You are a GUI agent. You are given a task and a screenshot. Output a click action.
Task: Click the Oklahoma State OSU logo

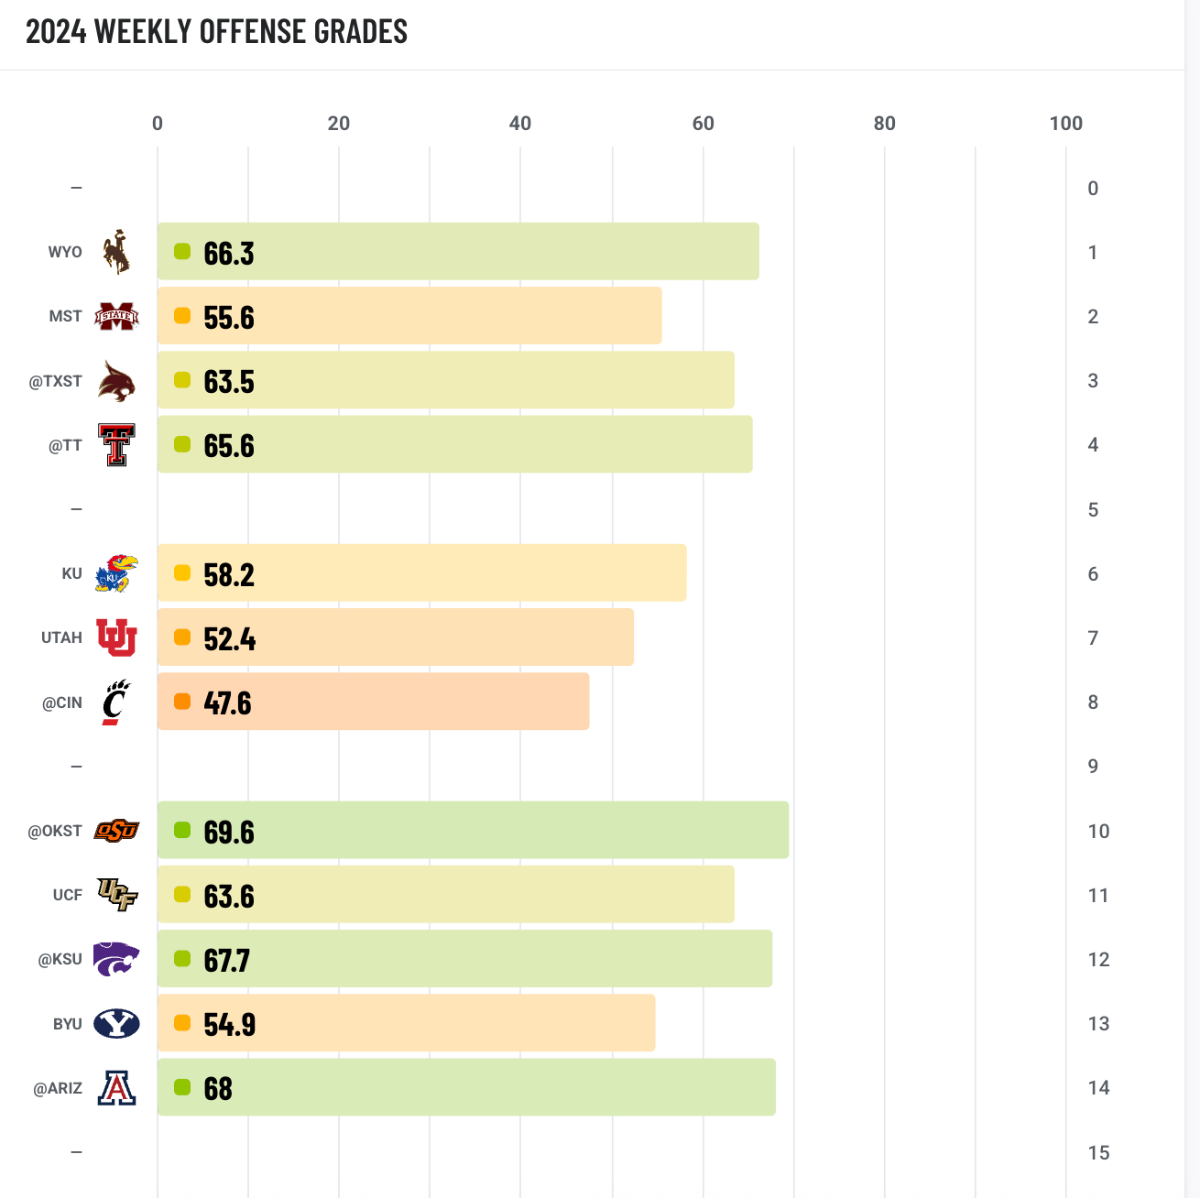click(116, 831)
